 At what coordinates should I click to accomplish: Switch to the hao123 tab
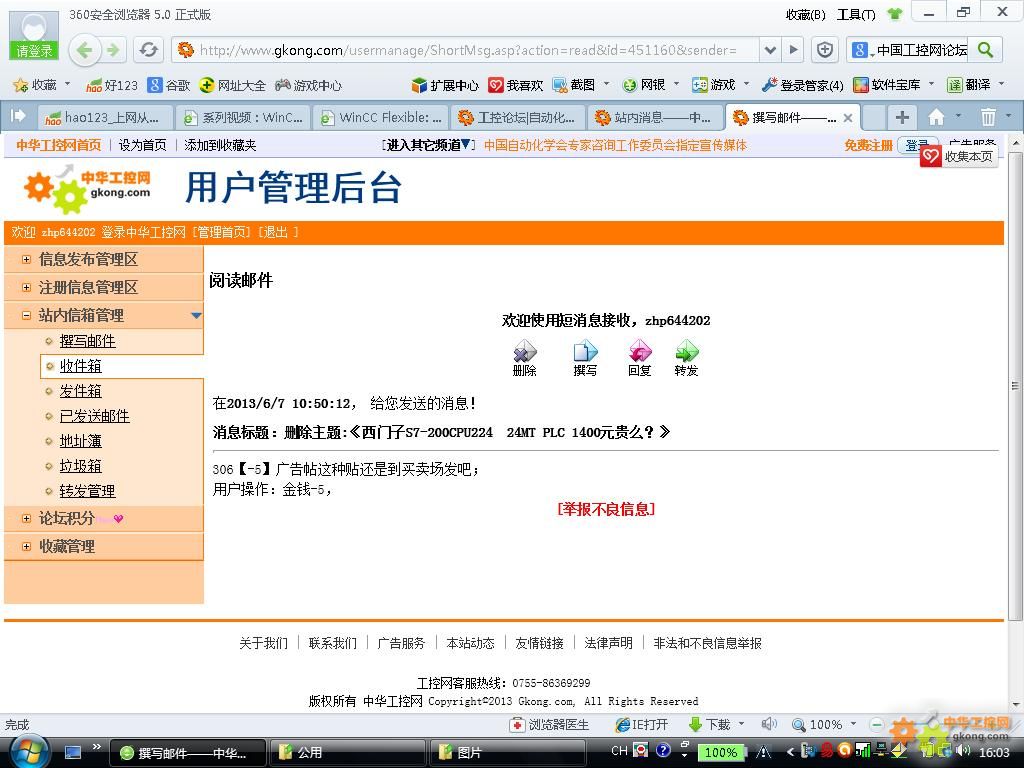click(x=105, y=118)
